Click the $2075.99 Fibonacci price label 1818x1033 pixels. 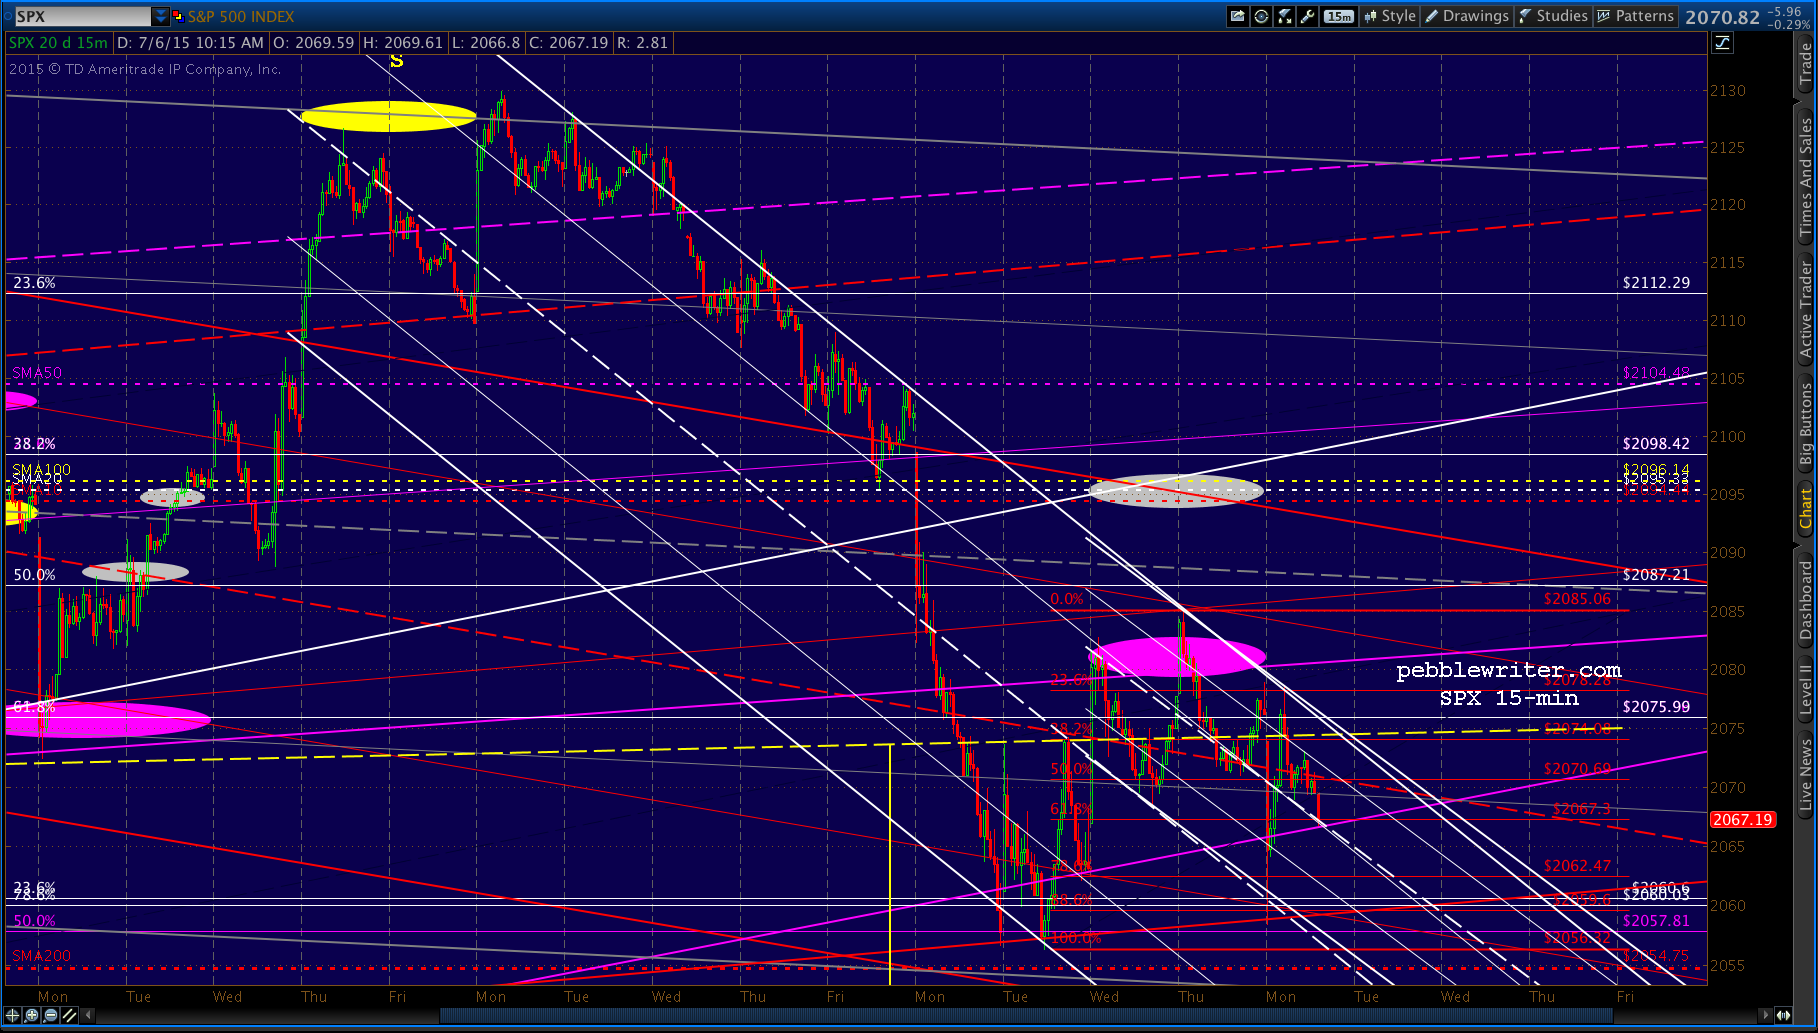coord(1656,707)
